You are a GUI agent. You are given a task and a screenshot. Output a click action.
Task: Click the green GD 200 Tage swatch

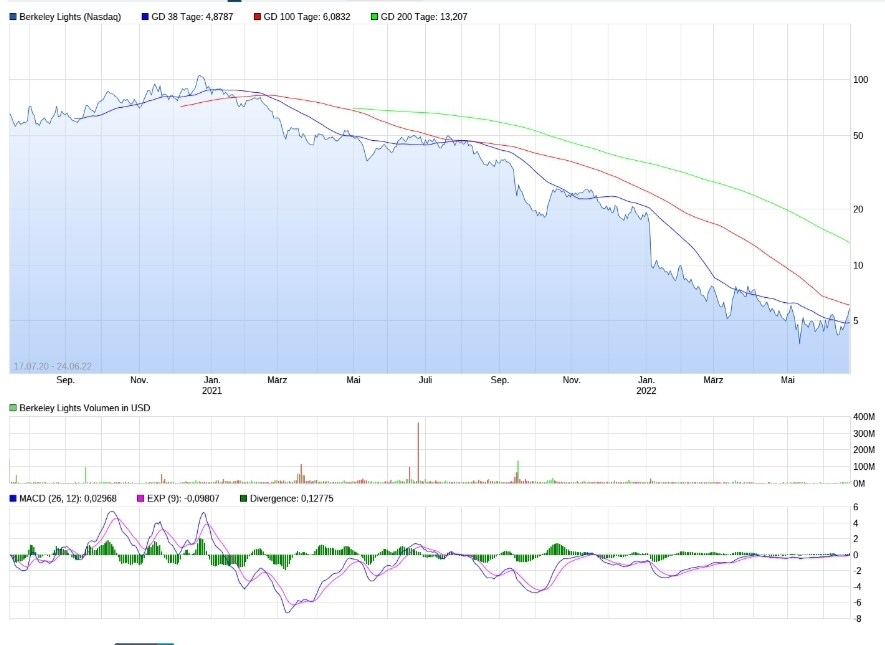375,17
